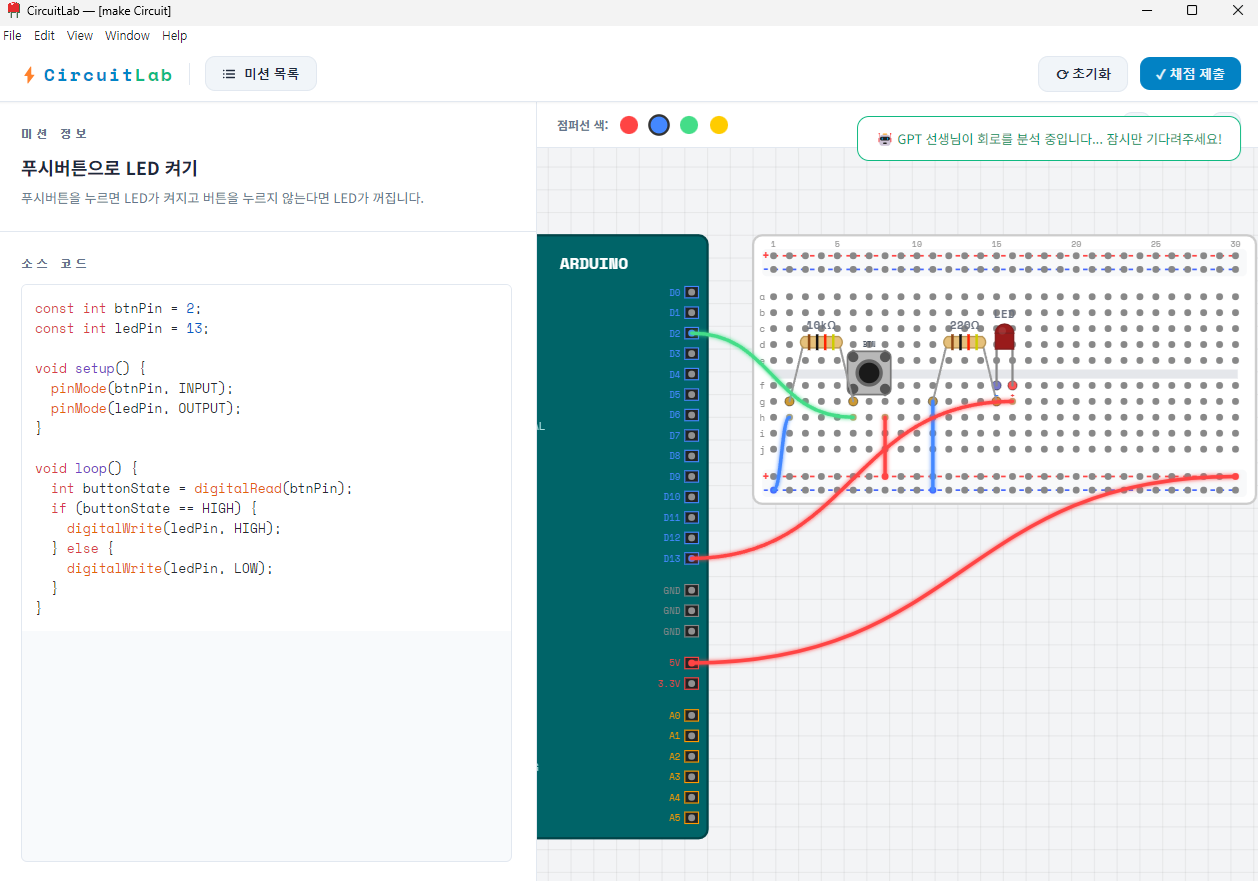
Task: Select the yellow jumper wire color
Action: click(x=719, y=125)
